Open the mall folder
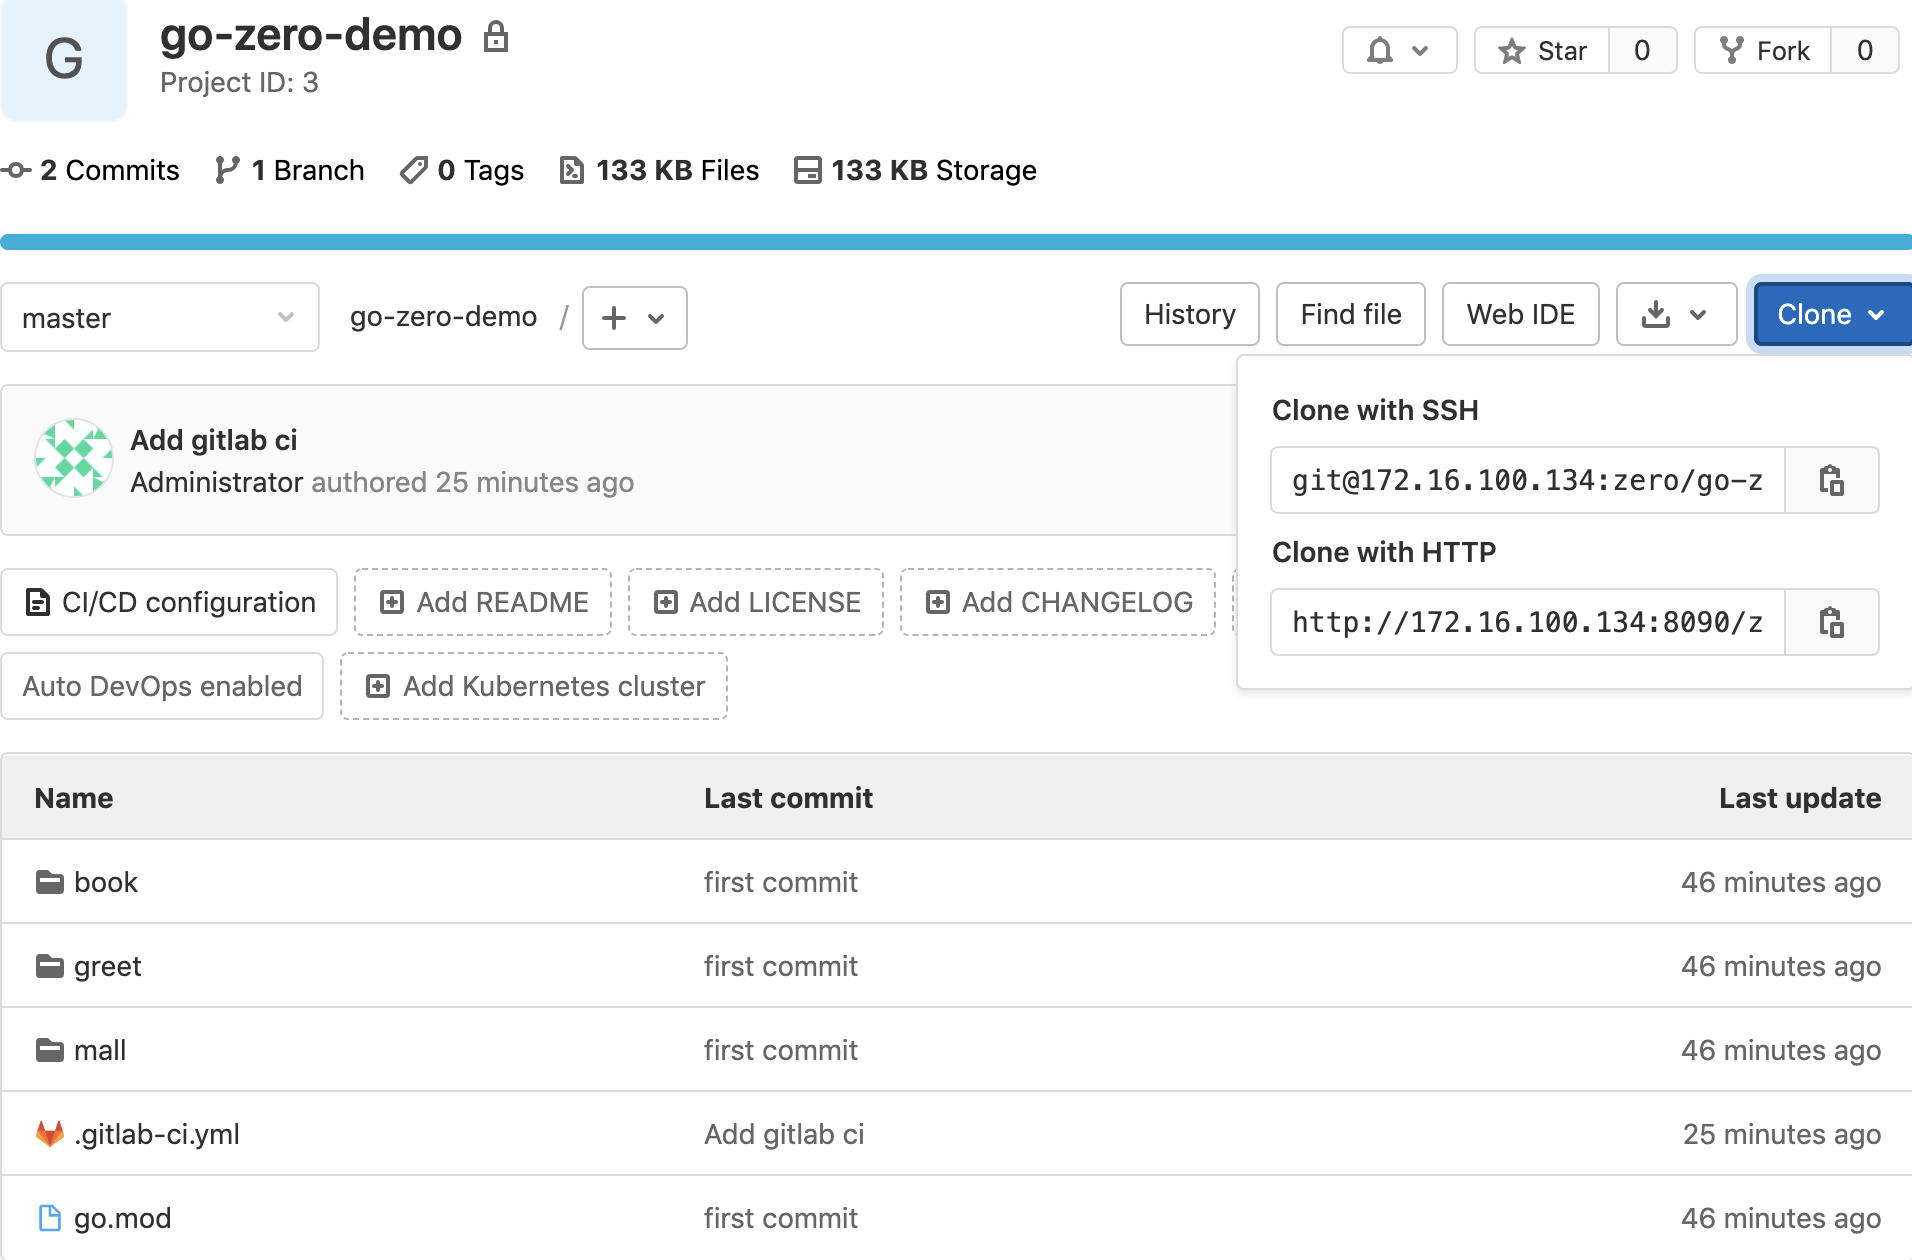1912x1260 pixels. [100, 1050]
